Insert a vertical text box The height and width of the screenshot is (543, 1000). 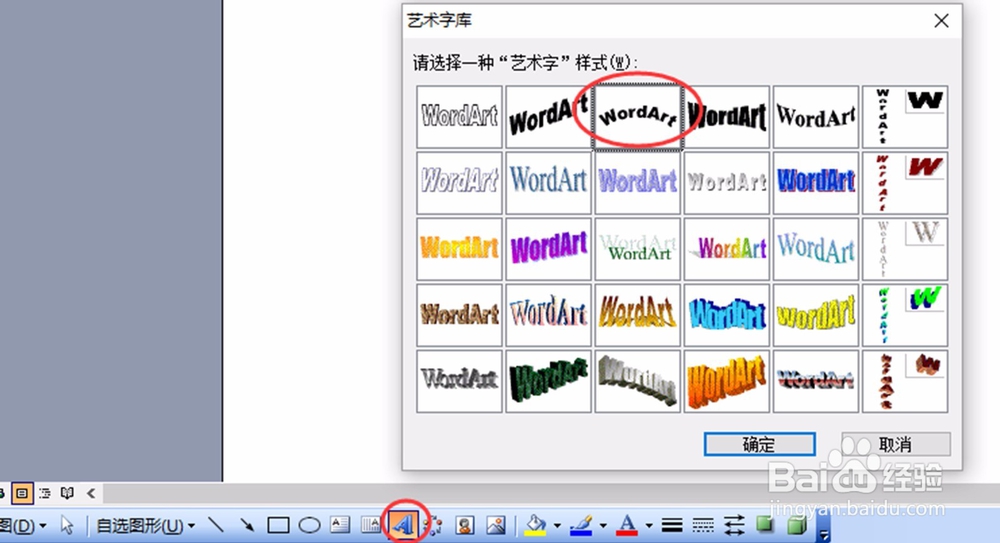[371, 524]
